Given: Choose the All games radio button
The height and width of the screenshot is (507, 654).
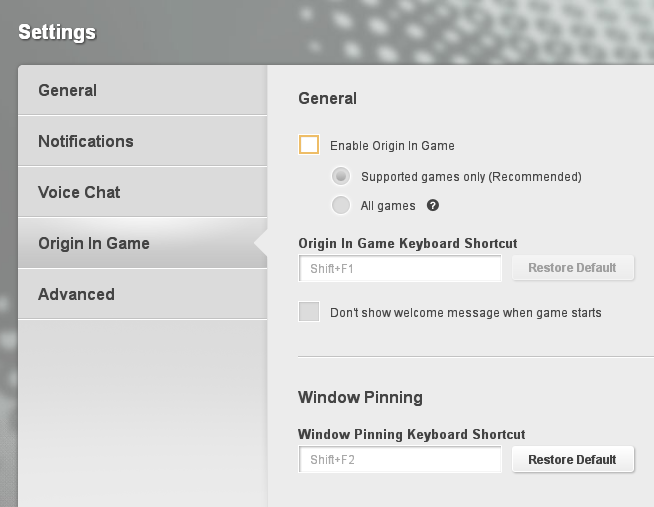Looking at the screenshot, I should pos(341,206).
